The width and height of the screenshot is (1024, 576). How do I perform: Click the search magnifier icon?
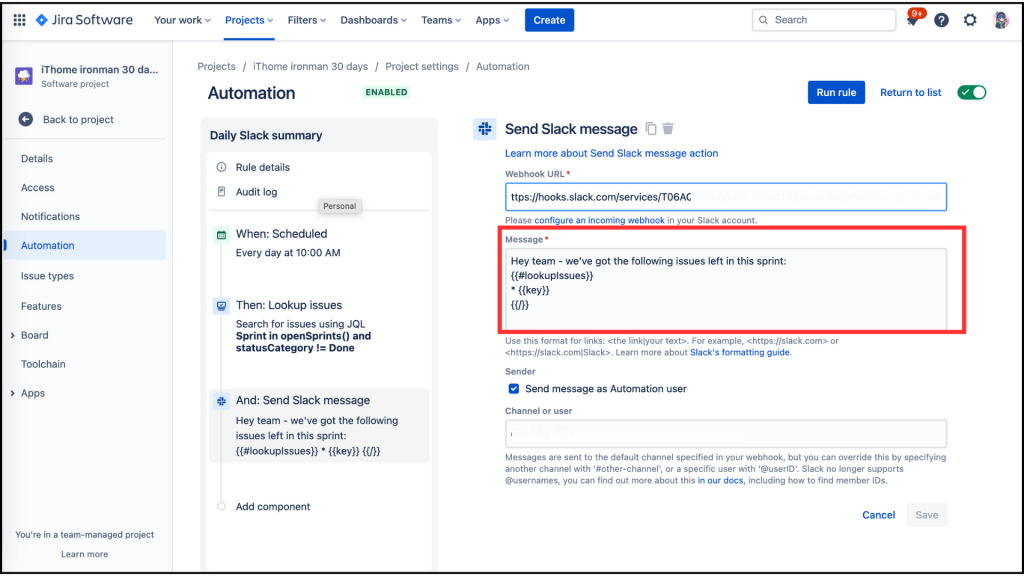(x=763, y=20)
